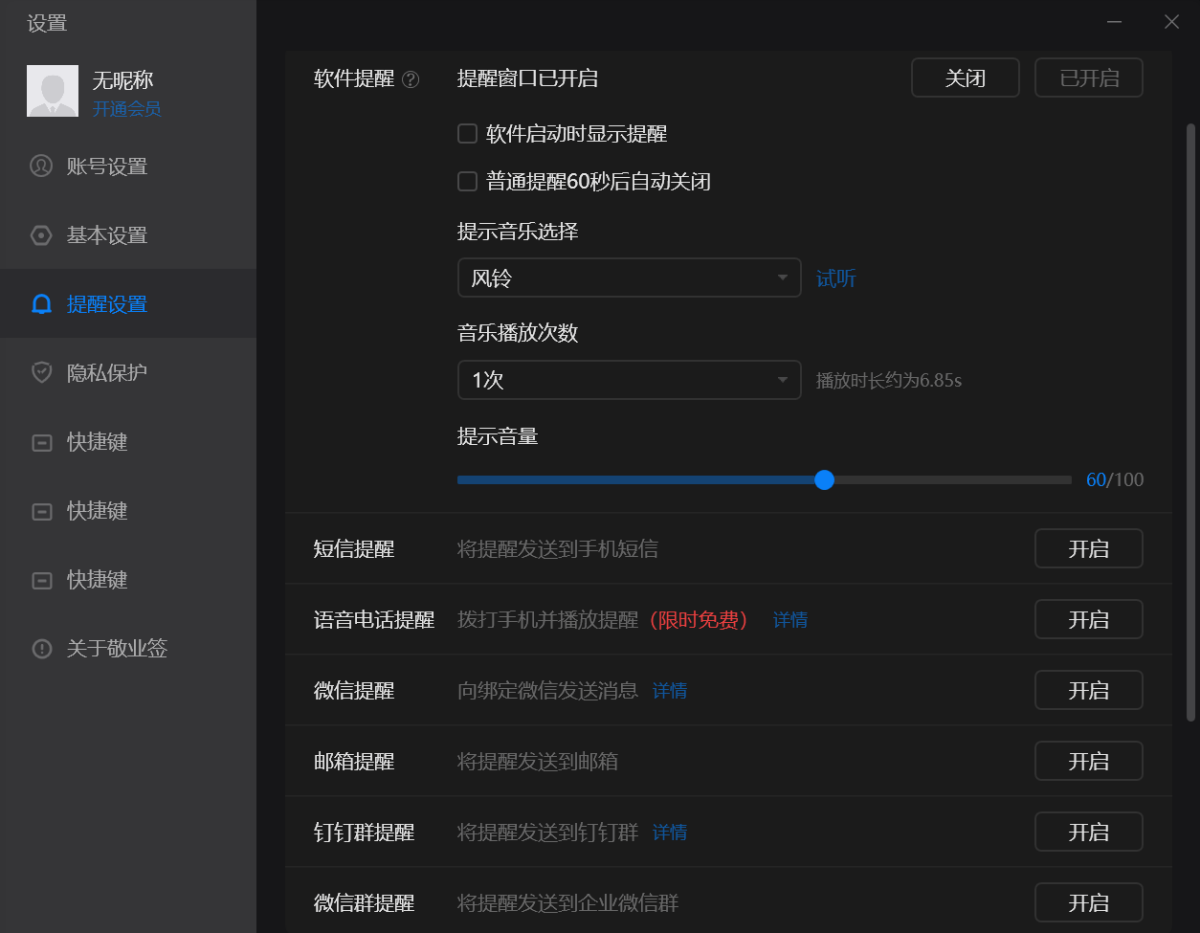Open the 提示音乐选择 dropdown showing 风铃
Viewport: 1200px width, 933px height.
click(x=629, y=278)
